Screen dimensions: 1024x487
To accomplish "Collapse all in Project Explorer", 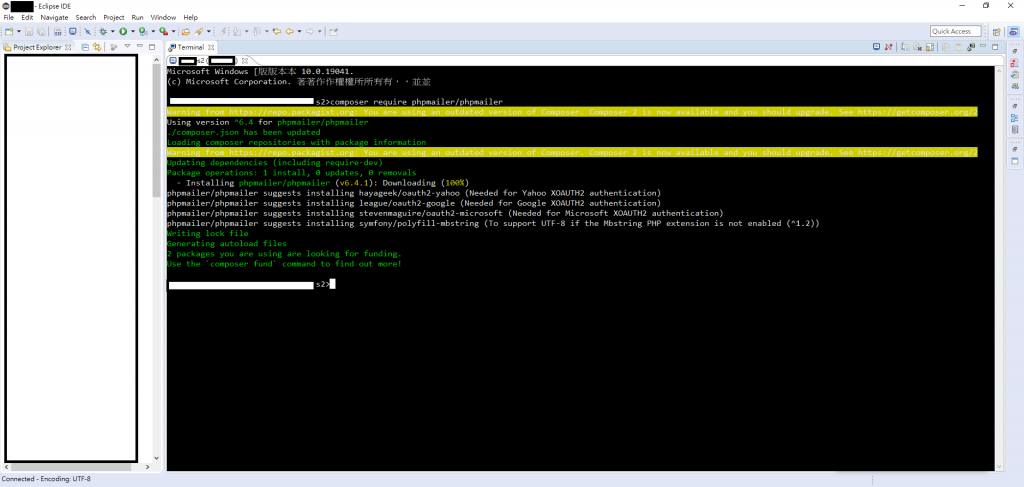I will [85, 47].
